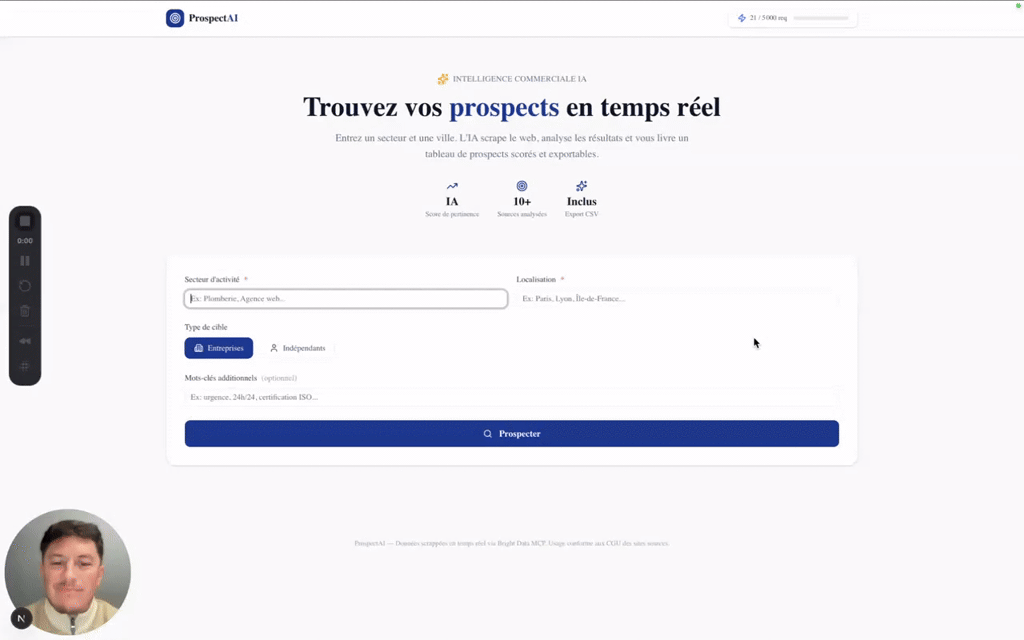Click the ProspectAI brand name text
Screen dimensions: 1024x640
pyautogui.click(x=214, y=18)
